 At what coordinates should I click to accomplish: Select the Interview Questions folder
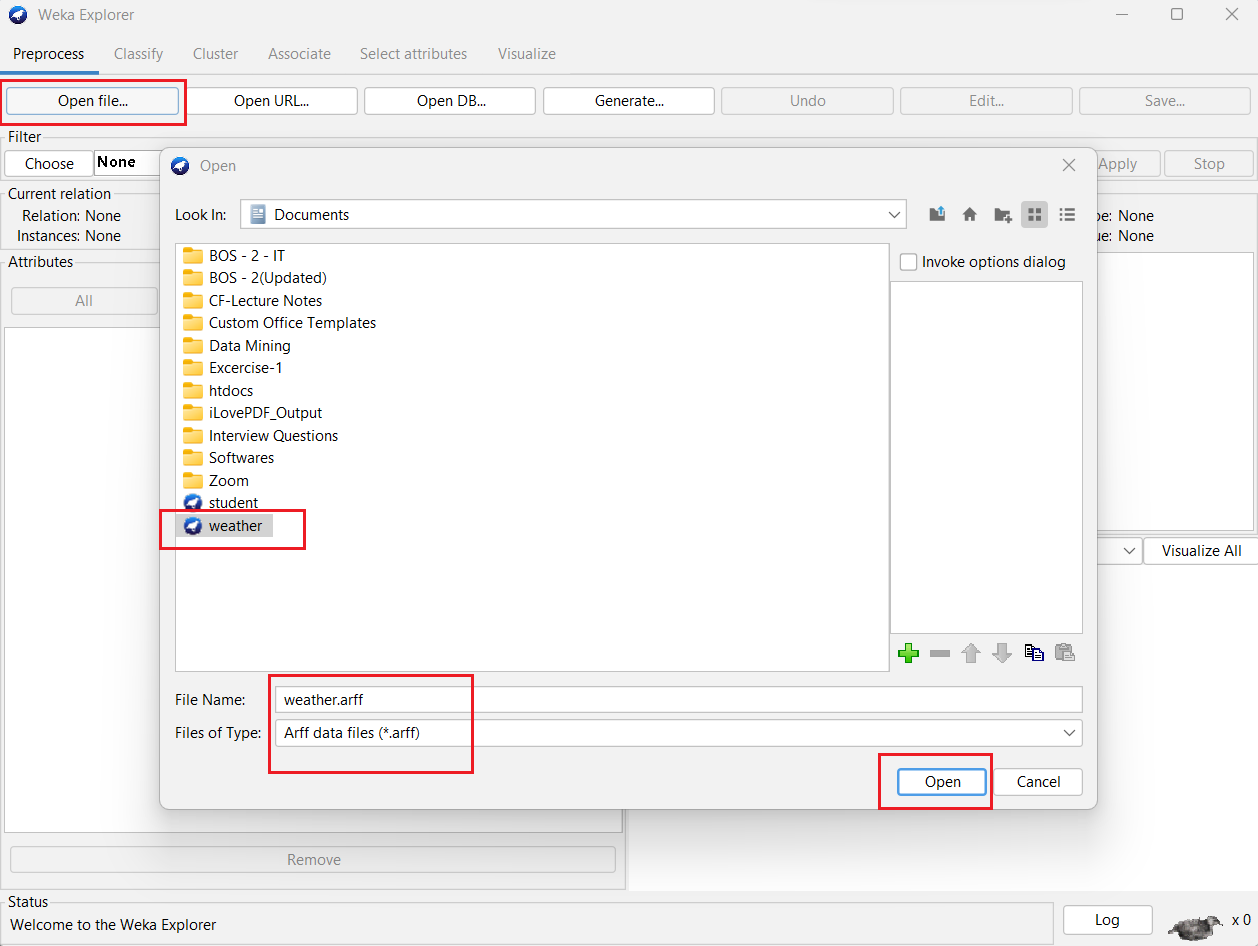point(260,436)
